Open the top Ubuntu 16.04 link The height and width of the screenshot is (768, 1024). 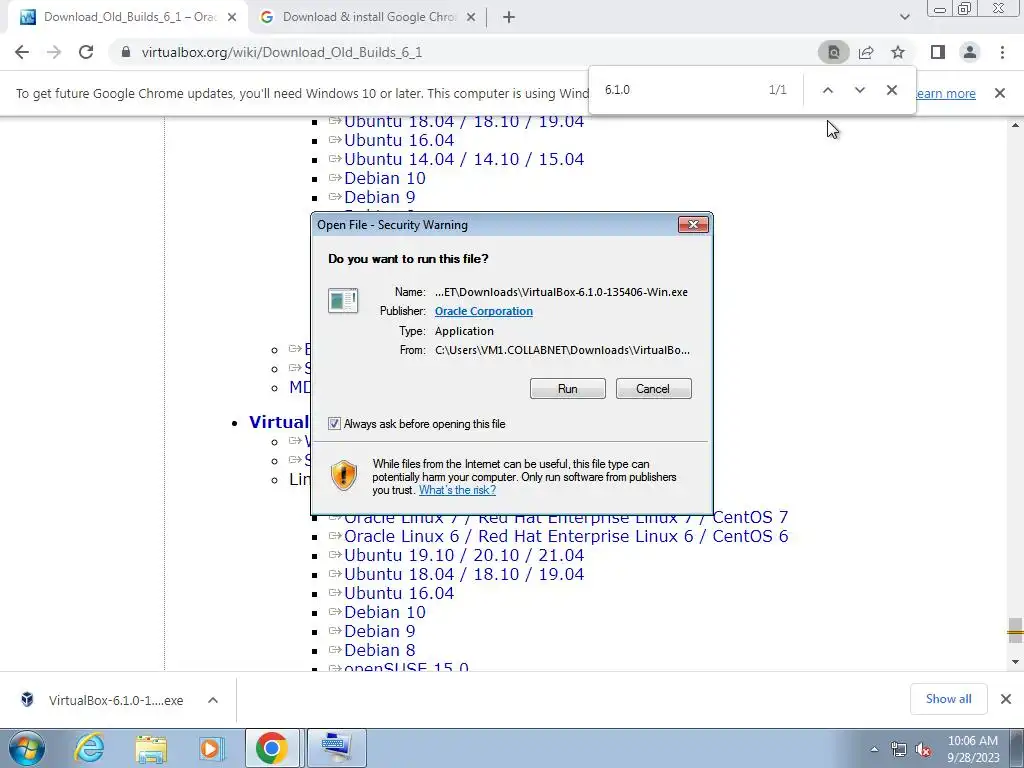tap(399, 140)
